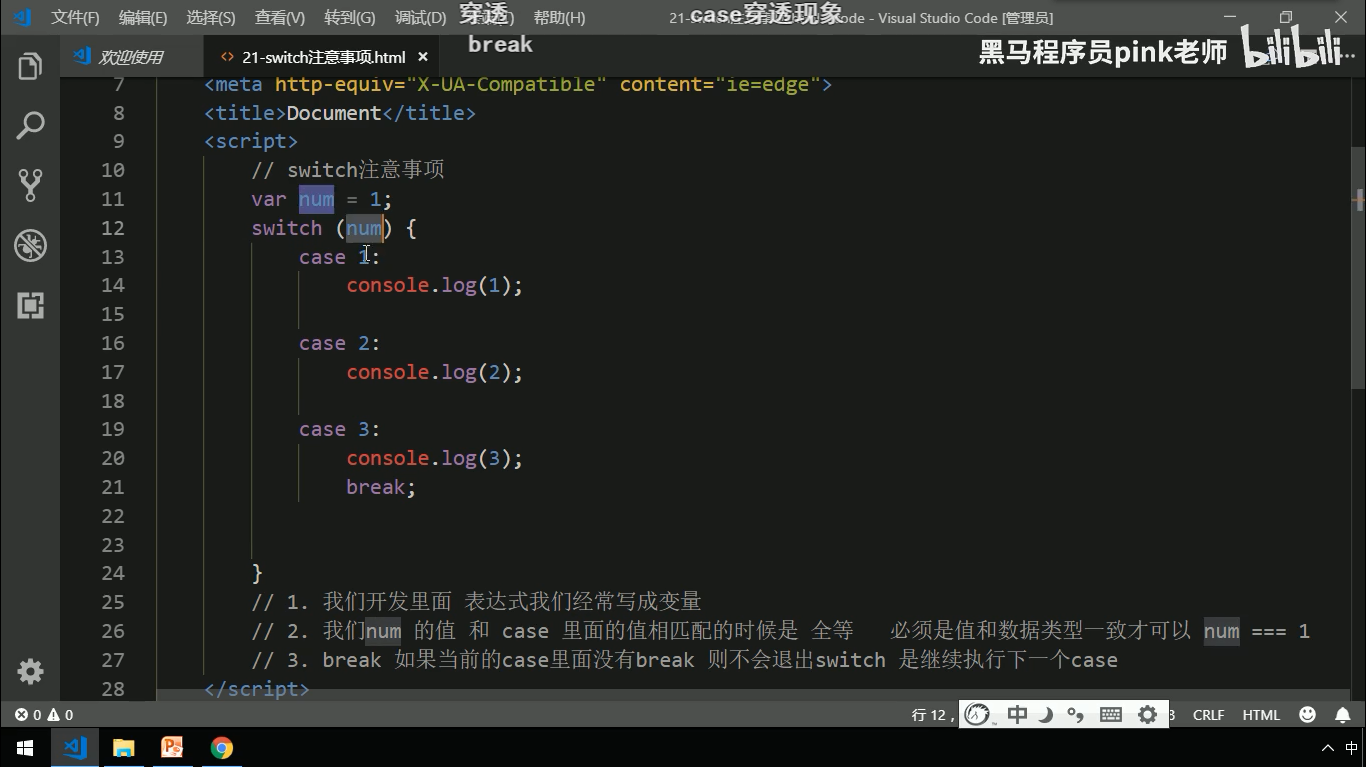Viewport: 1366px width, 767px height.
Task: Click the 'break;' statement on line 21
Action: tap(381, 487)
